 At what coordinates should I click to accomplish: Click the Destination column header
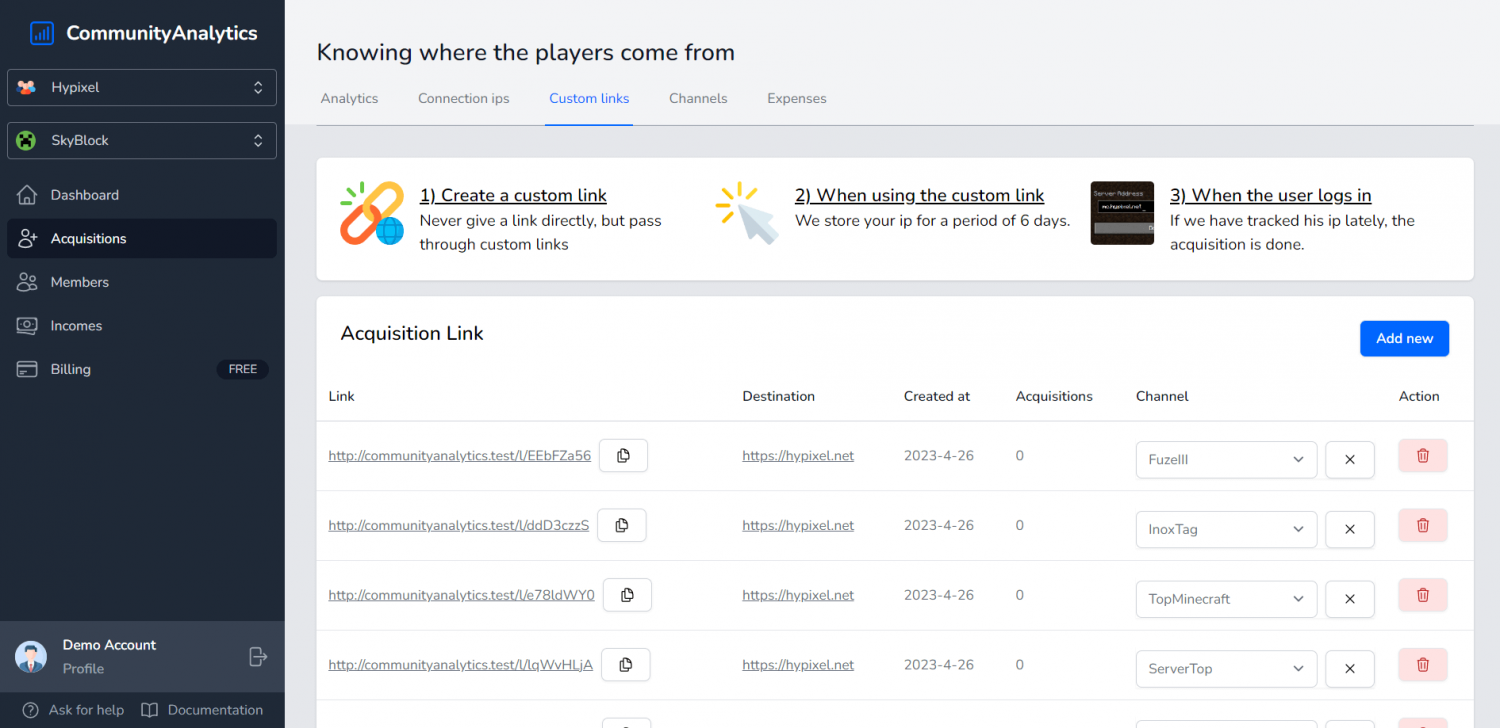779,396
